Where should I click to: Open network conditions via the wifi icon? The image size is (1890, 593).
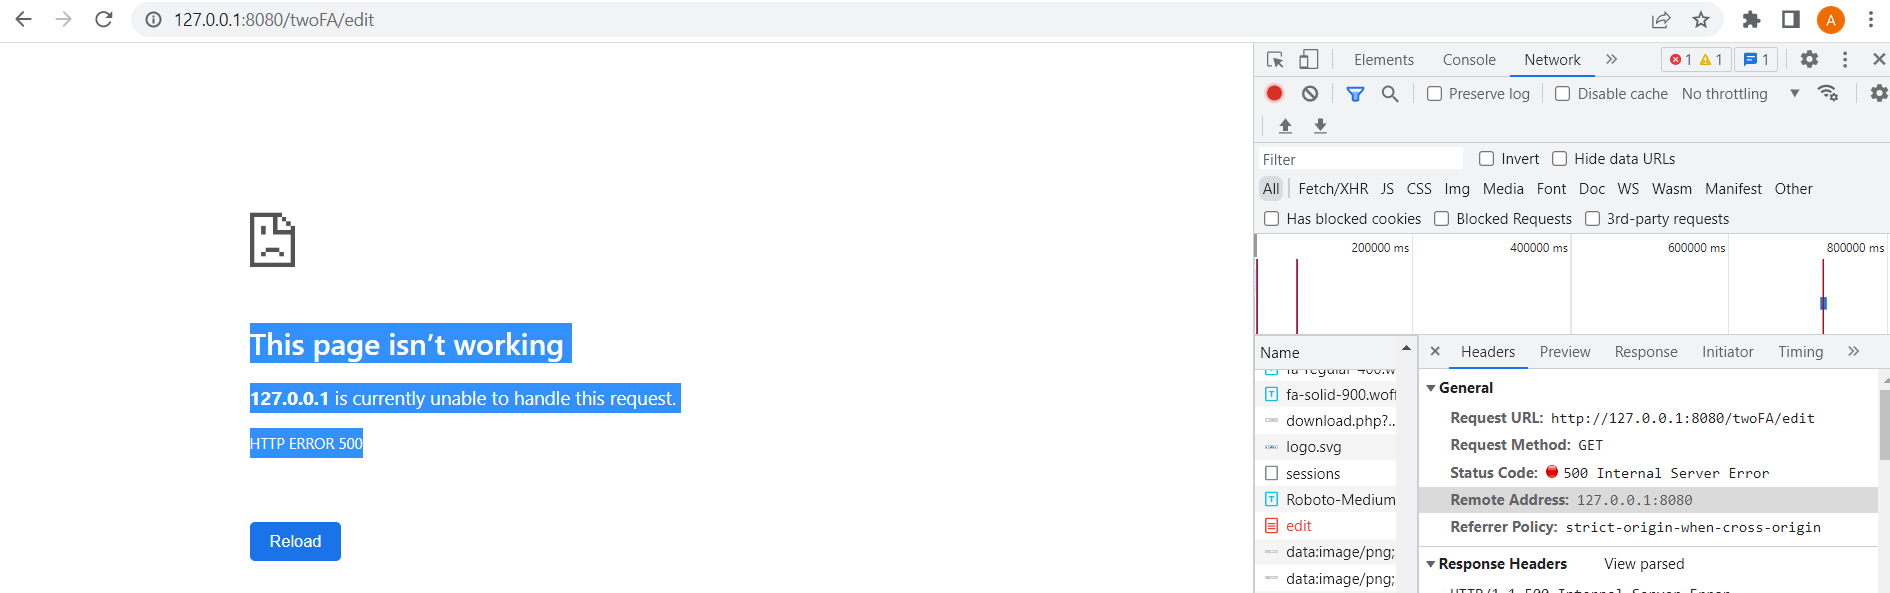1829,93
